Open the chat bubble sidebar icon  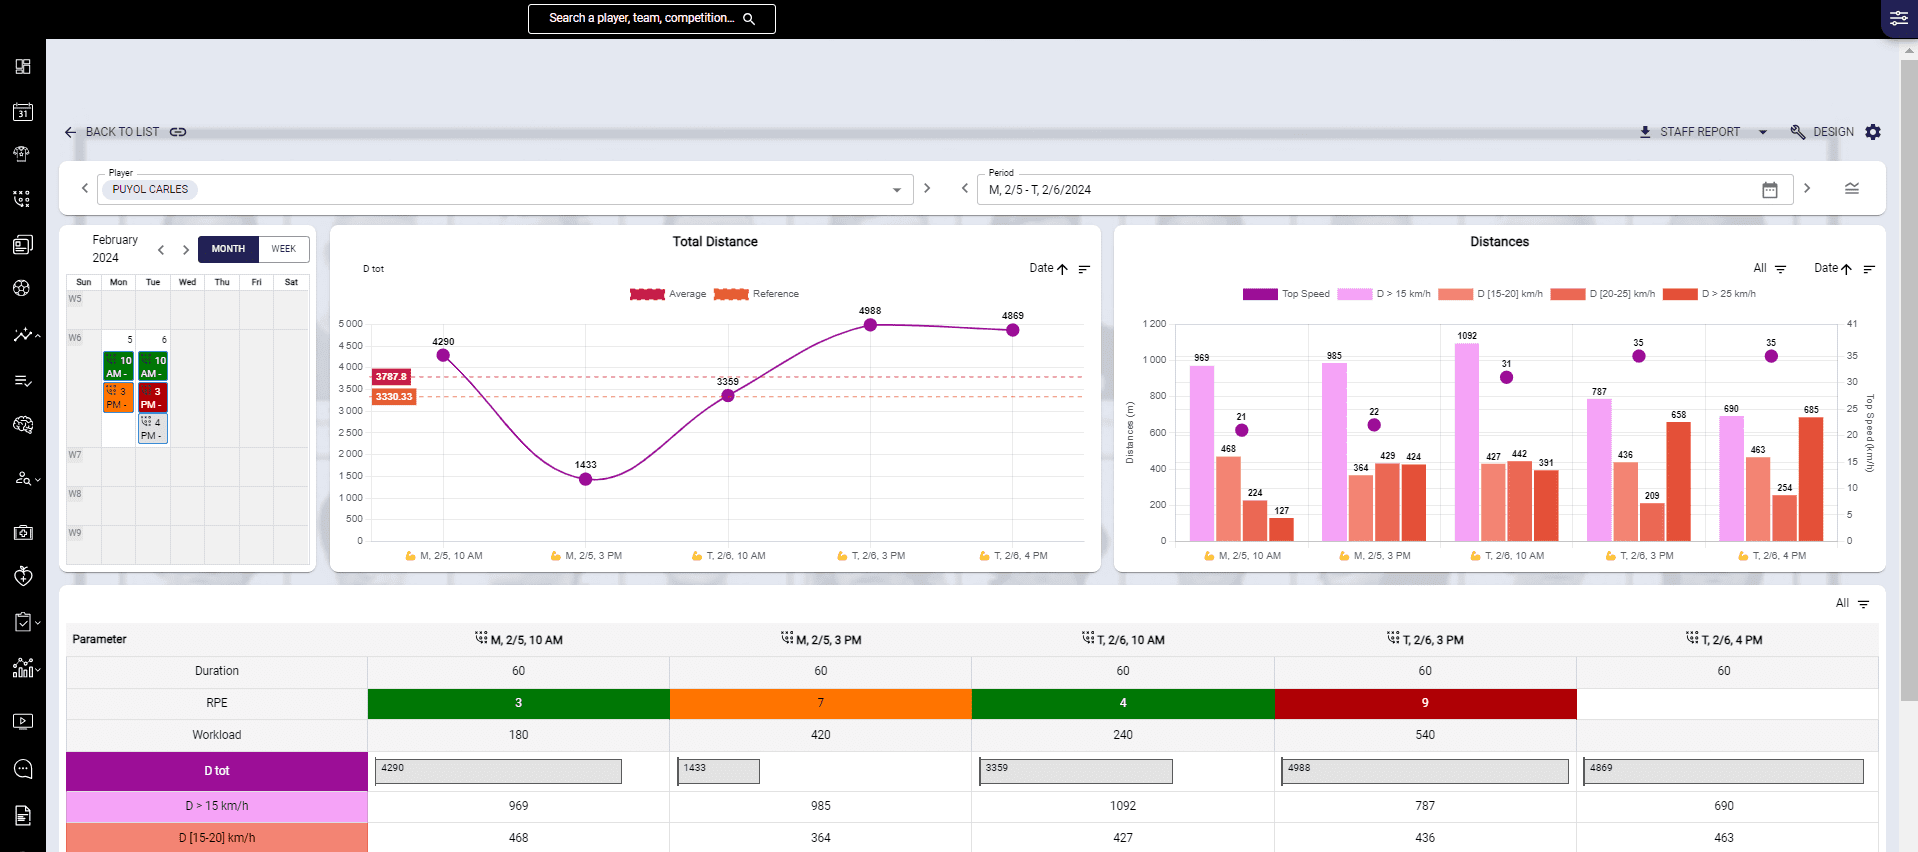click(23, 769)
